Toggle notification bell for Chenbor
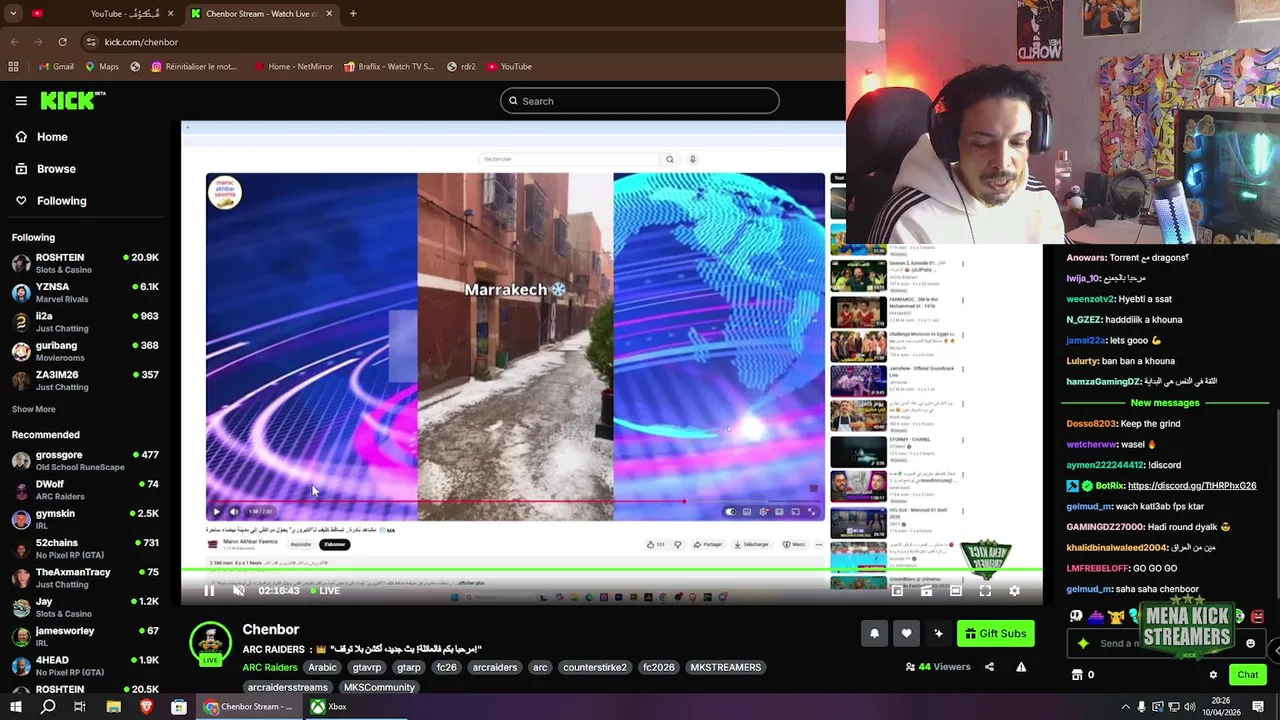 [x=874, y=633]
